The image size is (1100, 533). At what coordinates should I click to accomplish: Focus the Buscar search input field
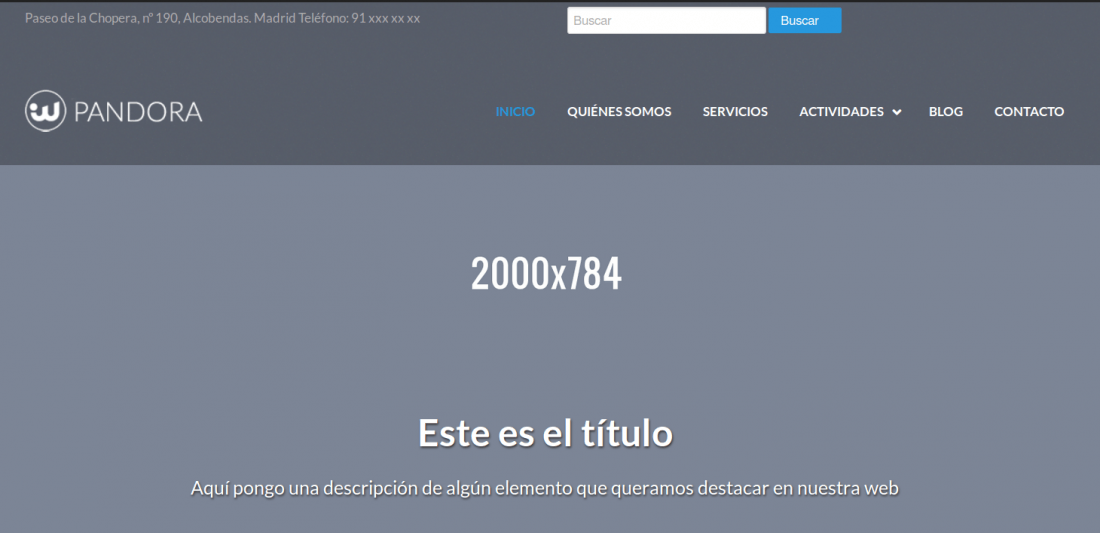666,20
